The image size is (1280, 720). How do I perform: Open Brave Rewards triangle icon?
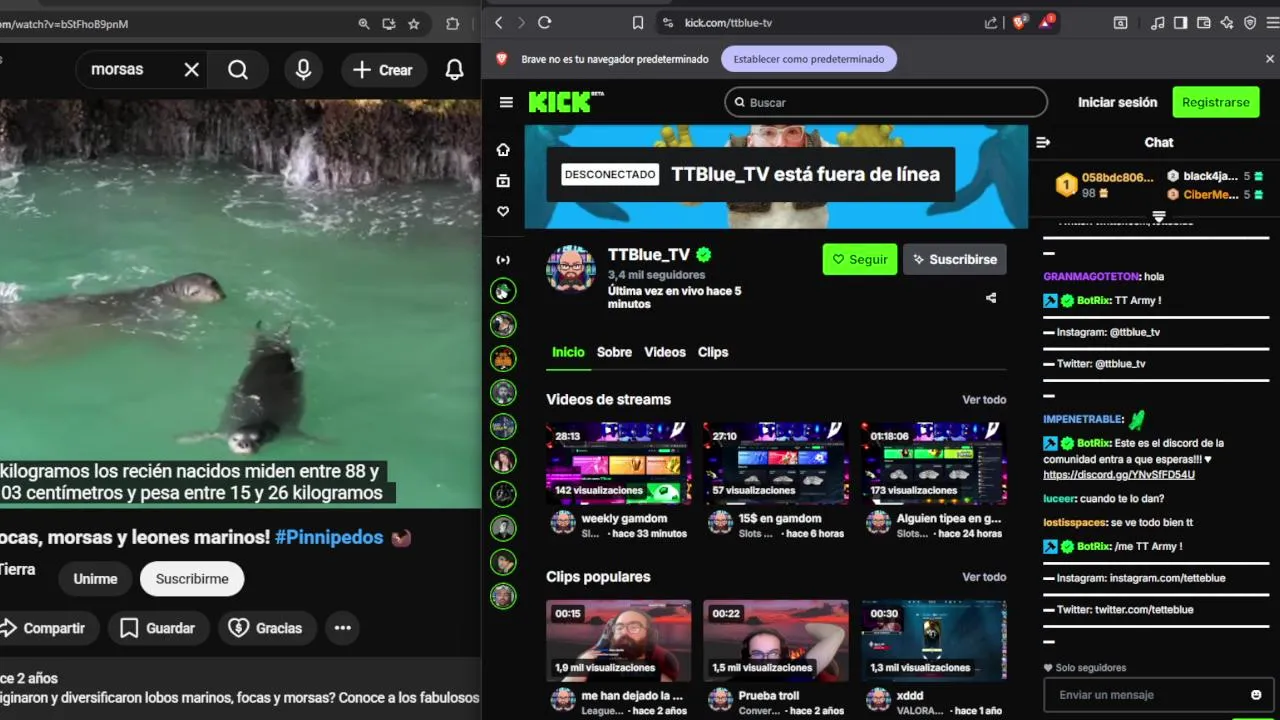[x=1047, y=22]
